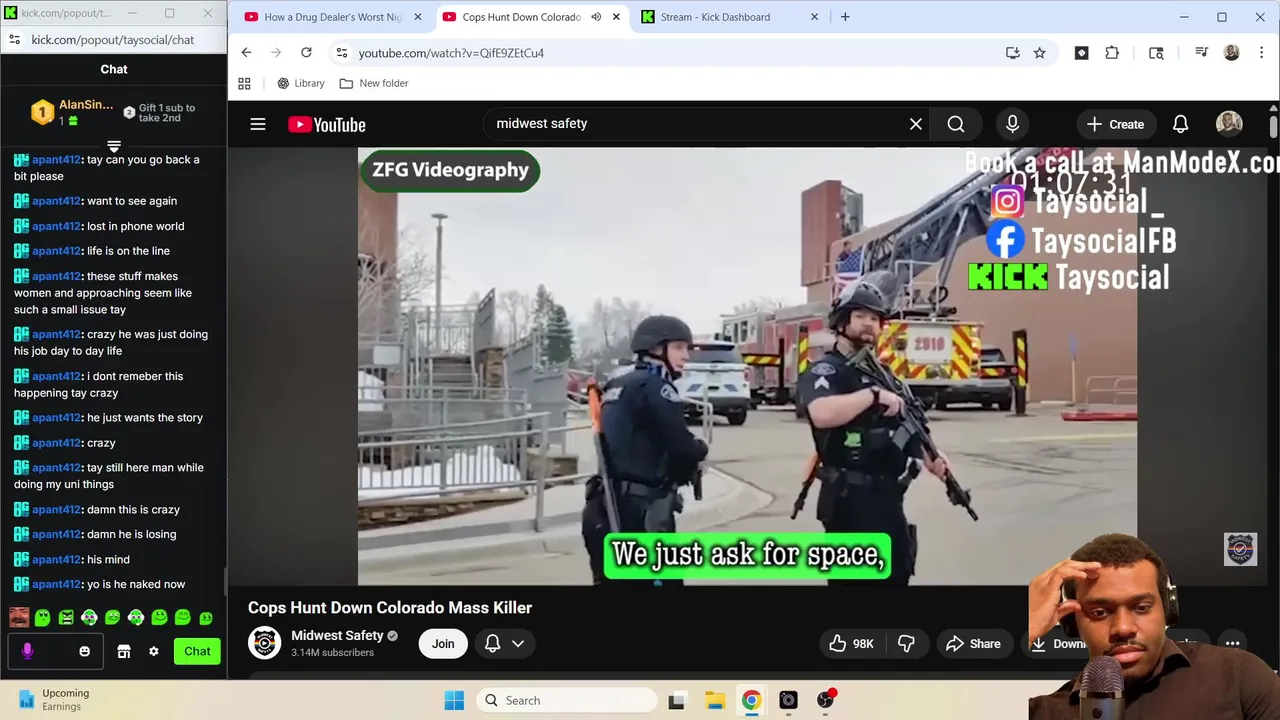Open Task View on the taskbar

[676, 701]
